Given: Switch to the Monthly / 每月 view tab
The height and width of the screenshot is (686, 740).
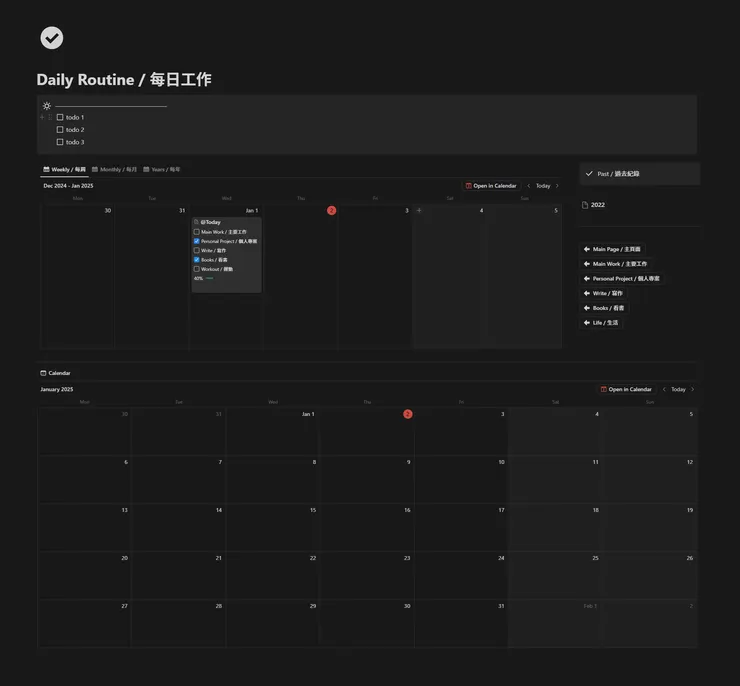Looking at the screenshot, I should point(114,169).
